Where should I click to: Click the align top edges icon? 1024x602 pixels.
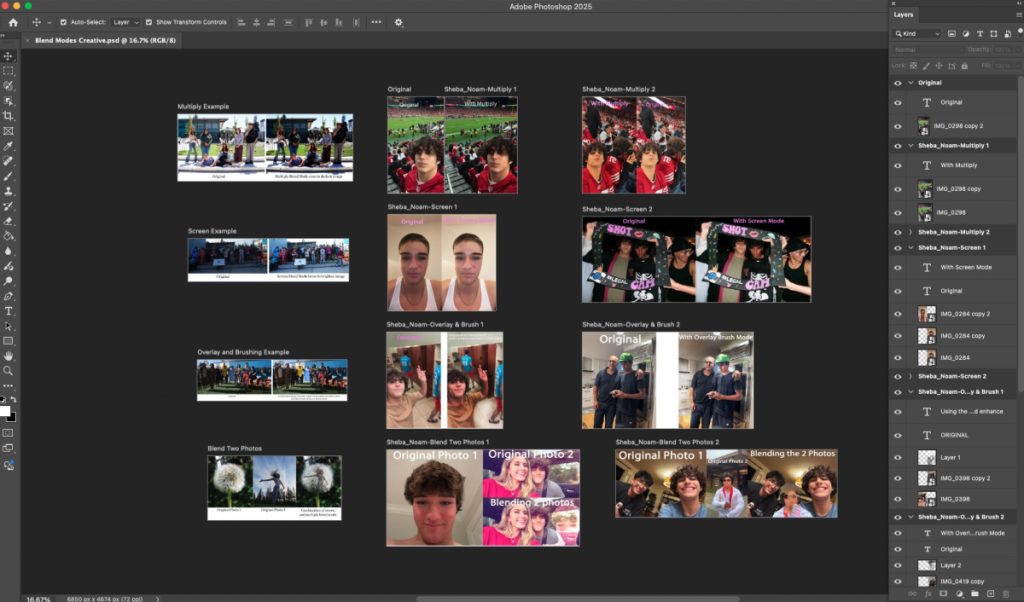pyautogui.click(x=308, y=22)
